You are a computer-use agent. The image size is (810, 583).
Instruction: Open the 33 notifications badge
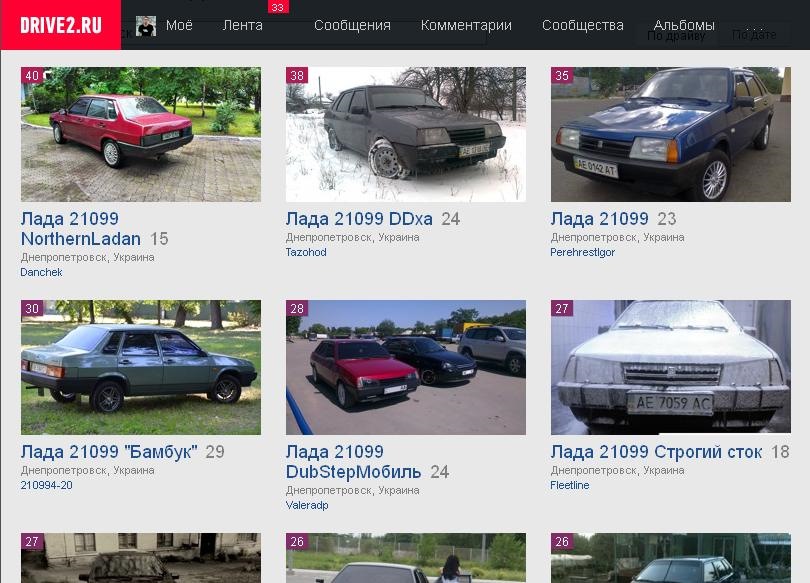click(278, 7)
